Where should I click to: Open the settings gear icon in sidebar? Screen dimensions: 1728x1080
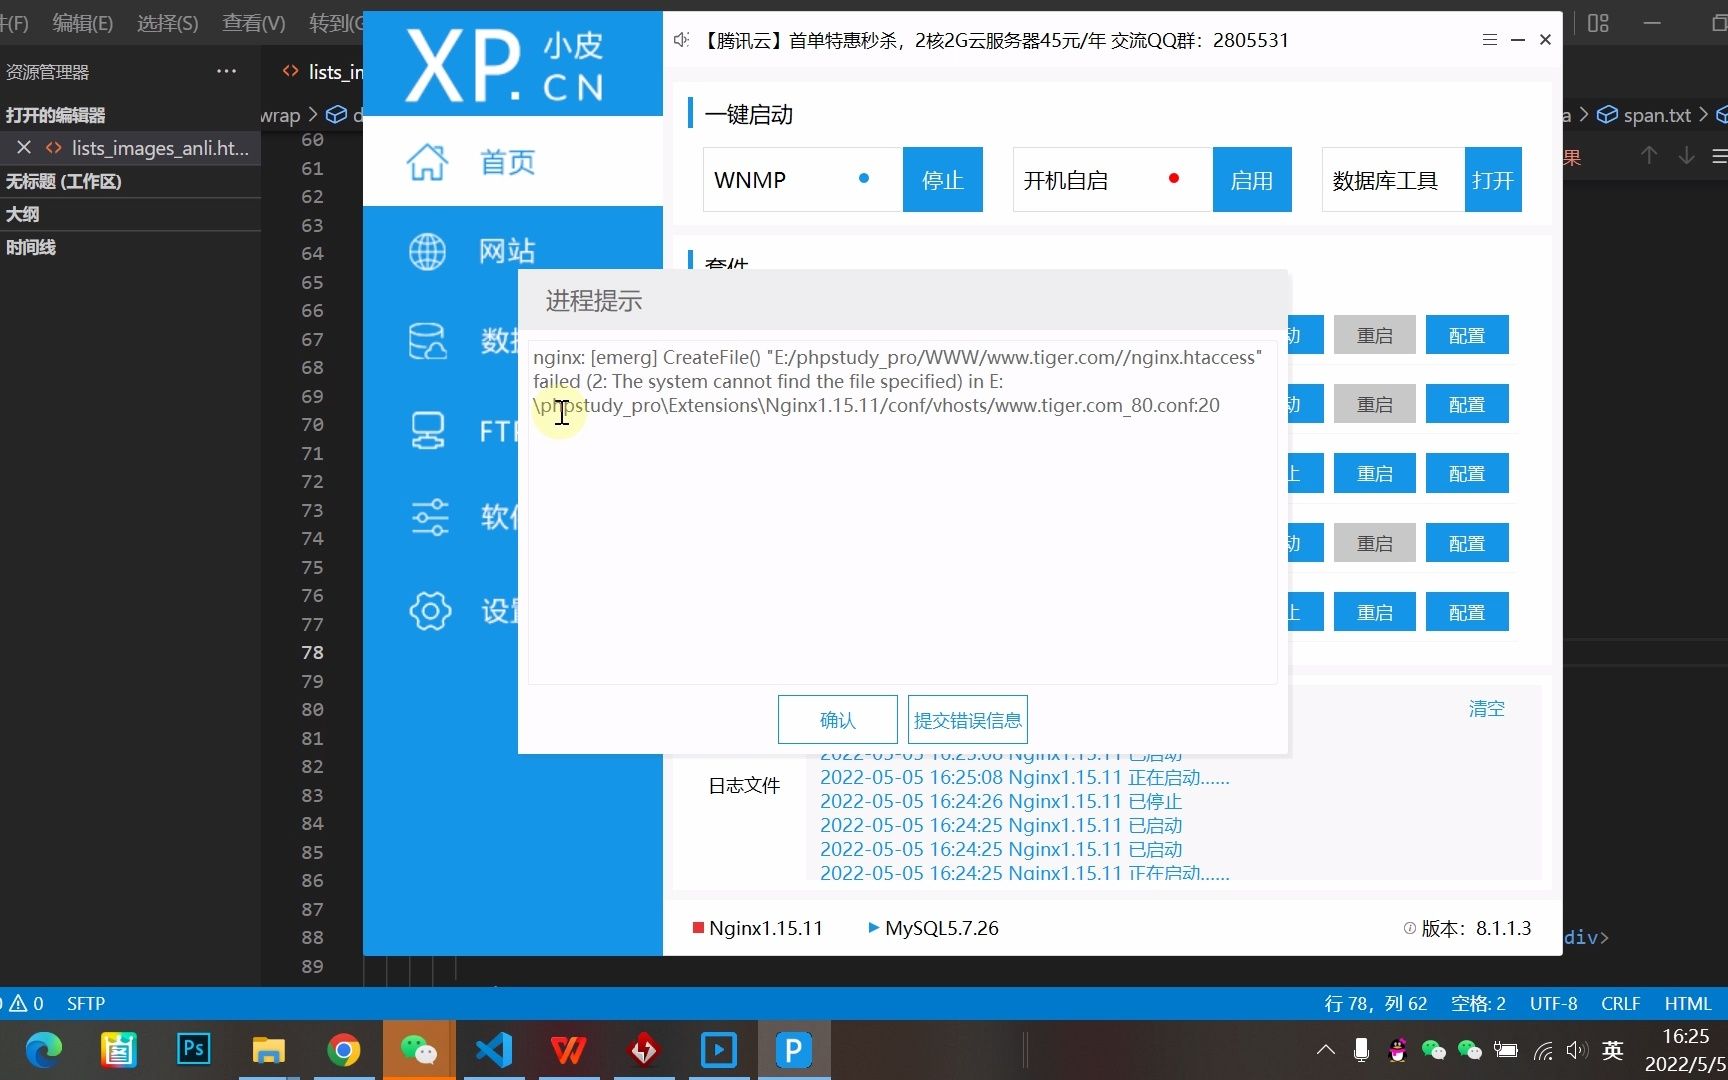pos(430,610)
